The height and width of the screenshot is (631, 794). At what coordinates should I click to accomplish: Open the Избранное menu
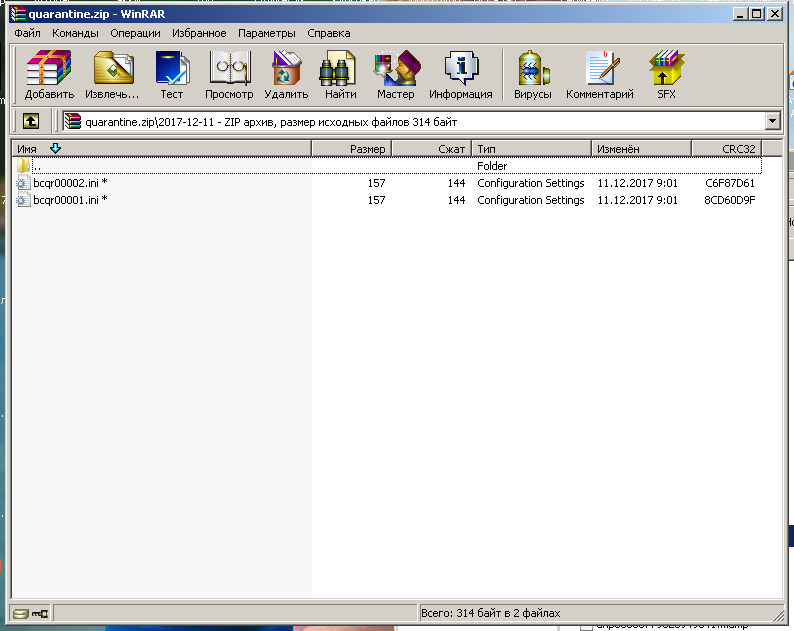pos(199,33)
